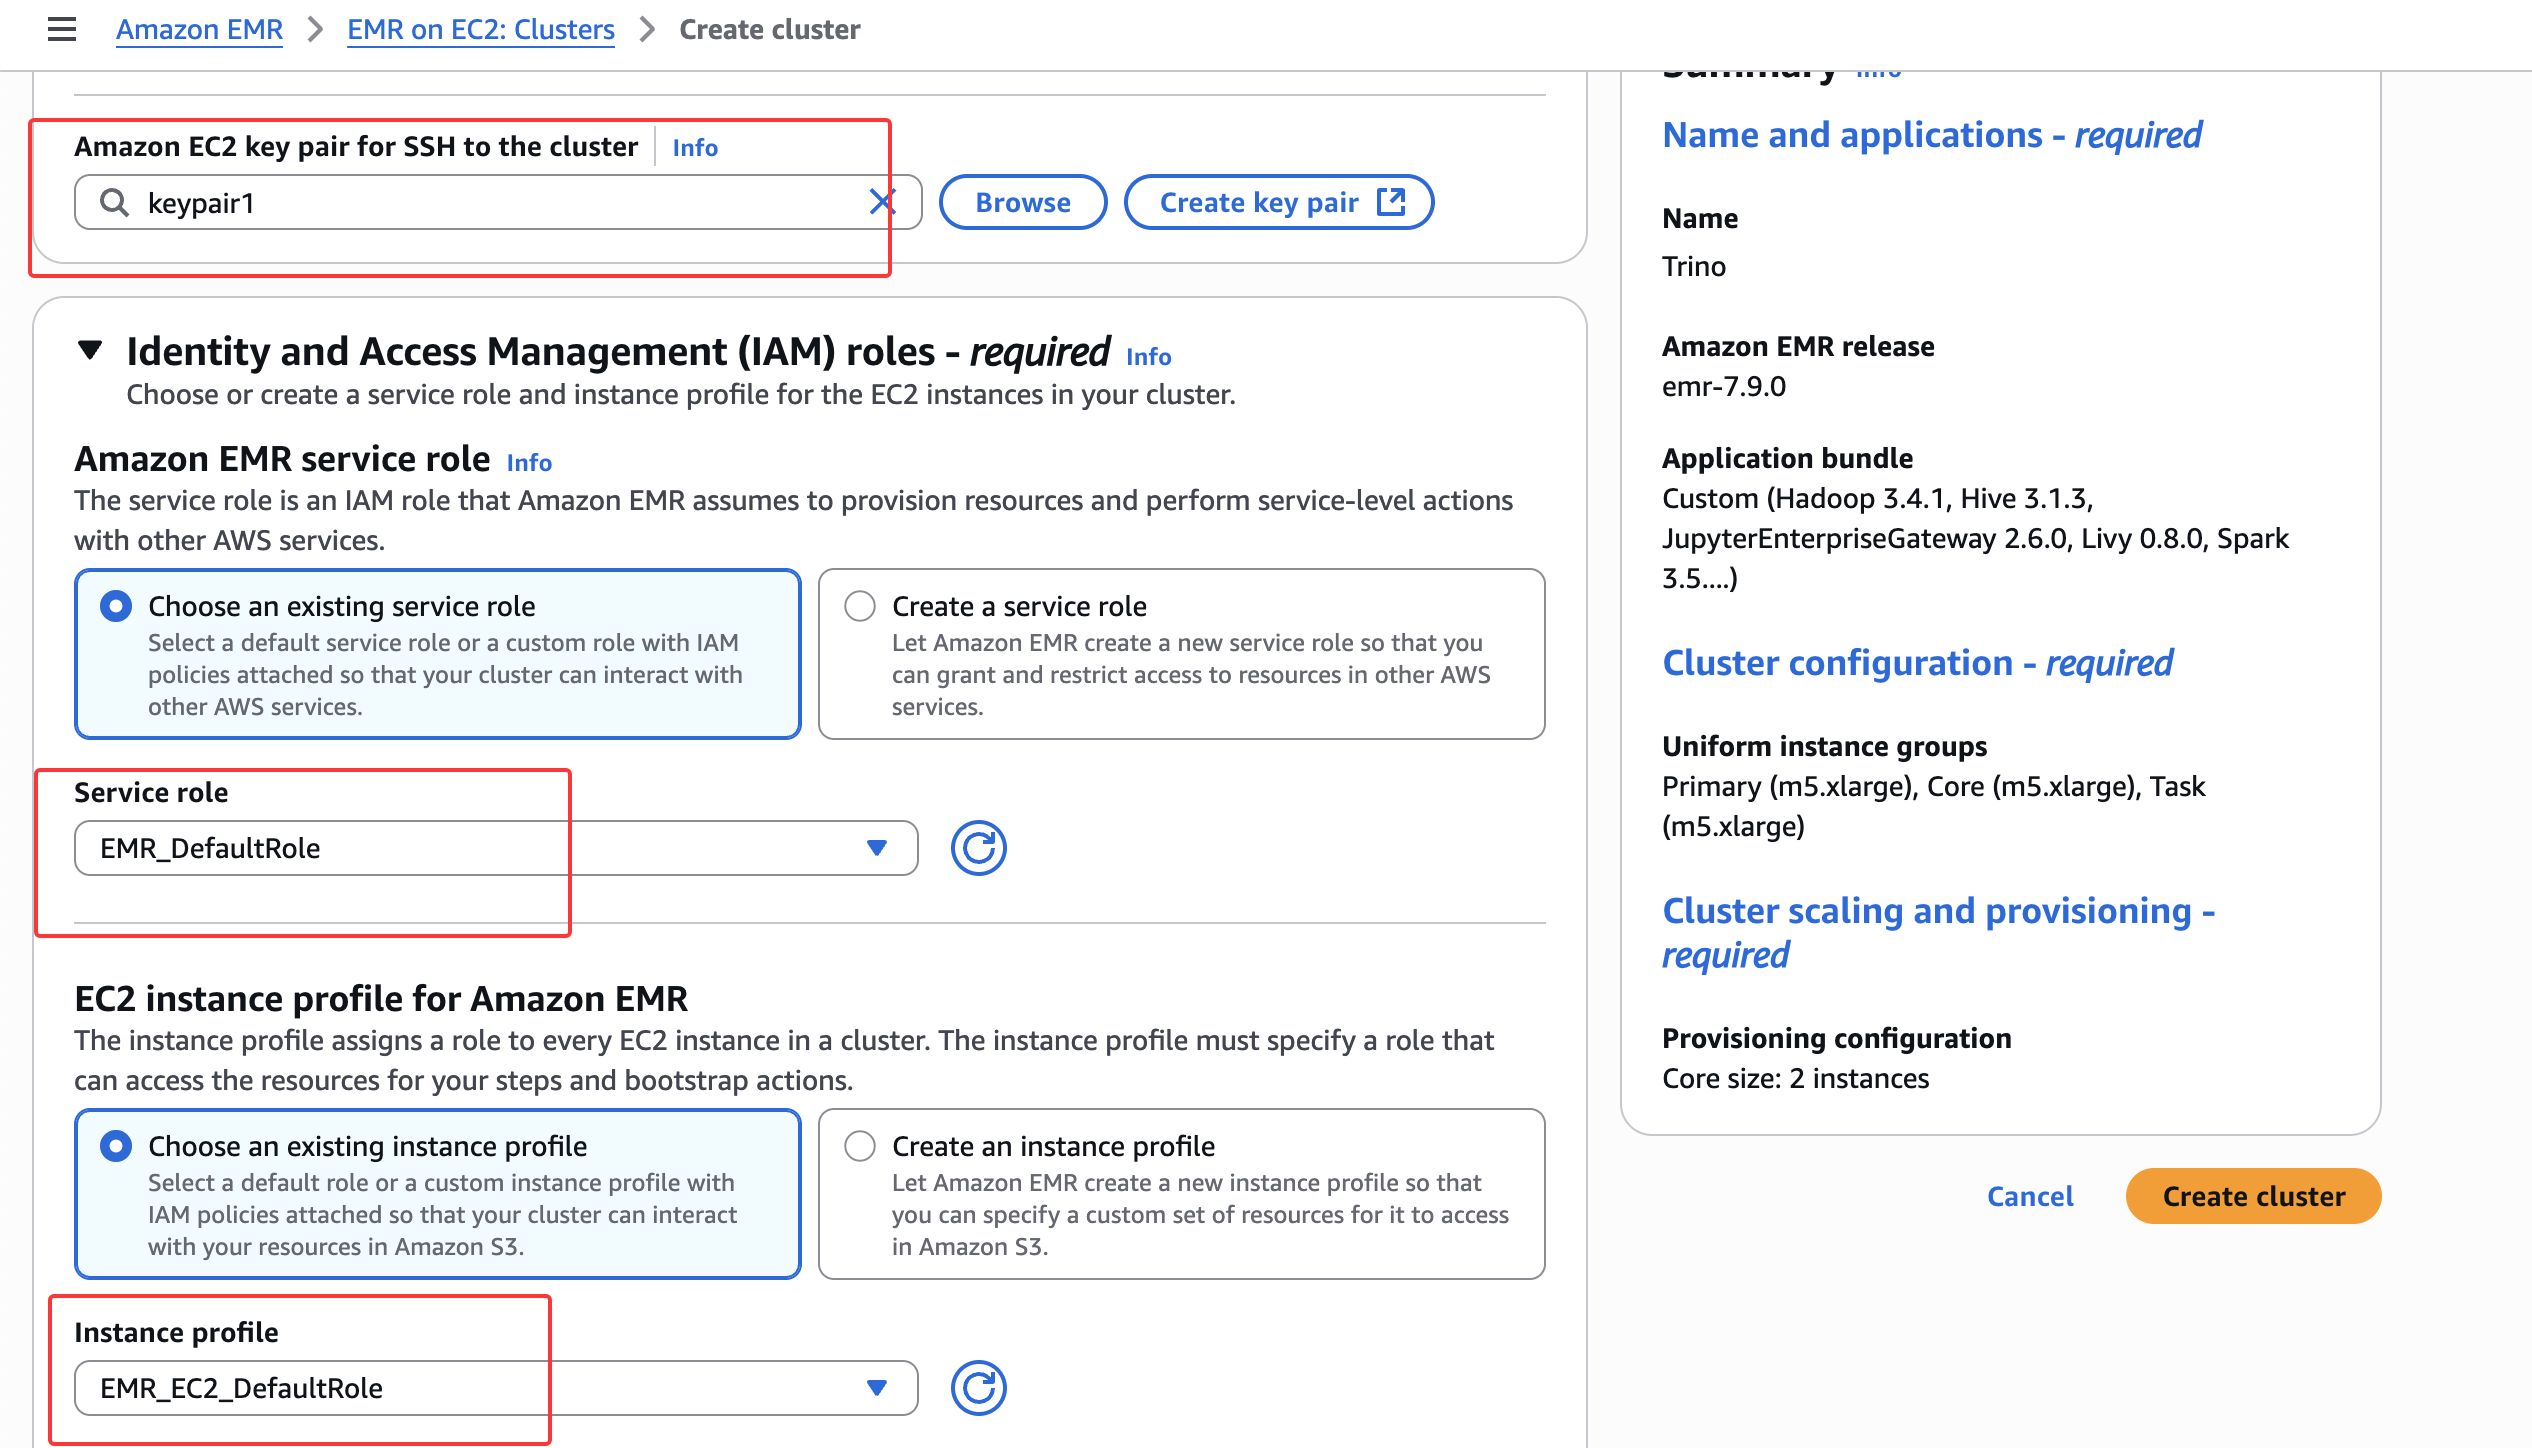2532x1448 pixels.
Task: Go to Amazon EMR breadcrumb
Action: [199, 29]
